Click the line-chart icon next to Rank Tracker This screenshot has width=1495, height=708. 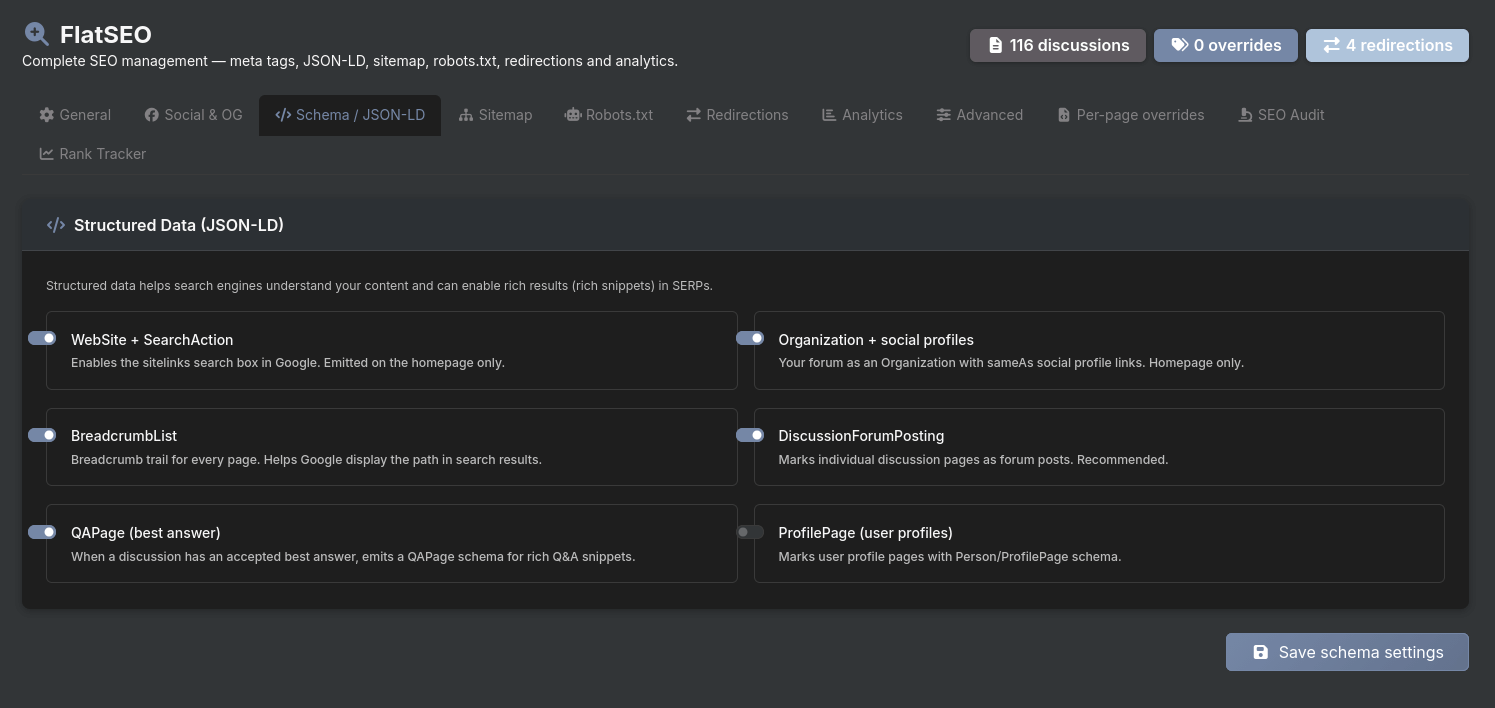46,153
